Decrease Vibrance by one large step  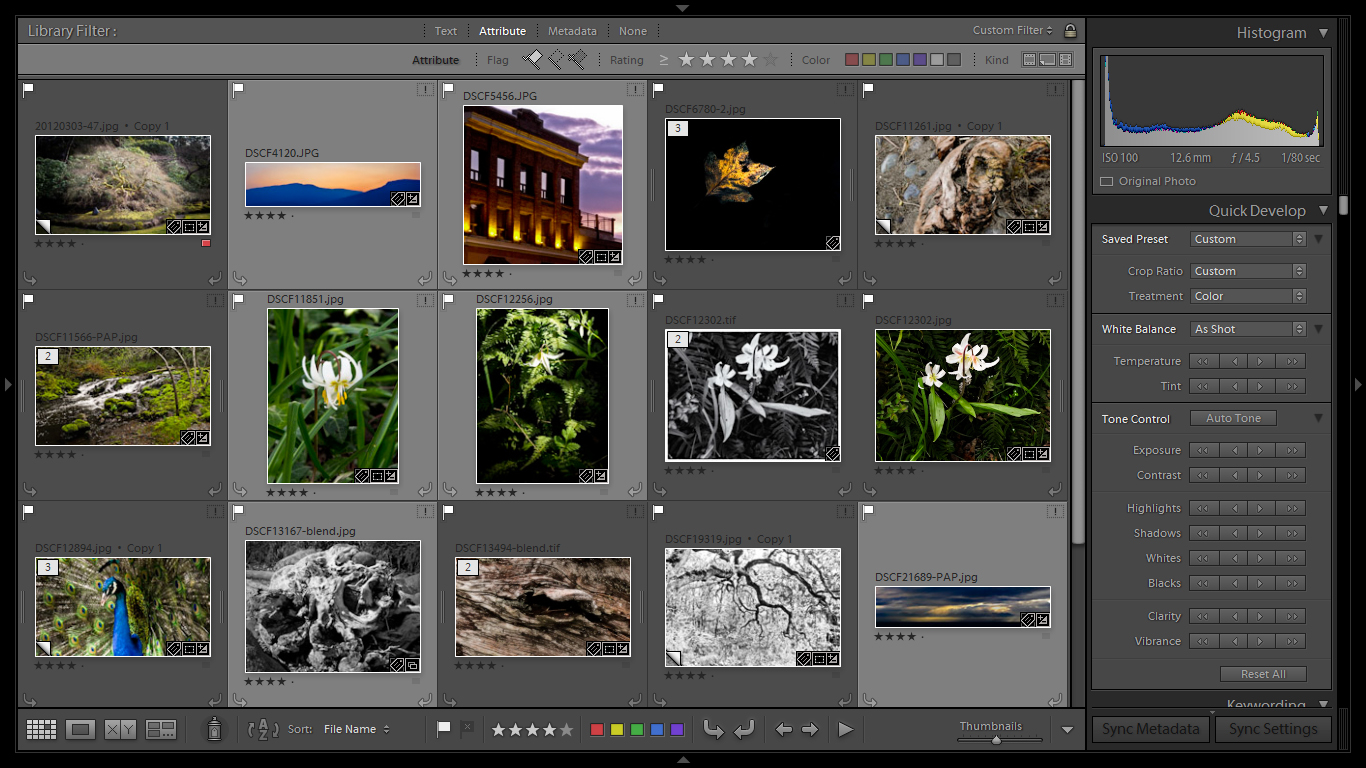pos(1204,641)
